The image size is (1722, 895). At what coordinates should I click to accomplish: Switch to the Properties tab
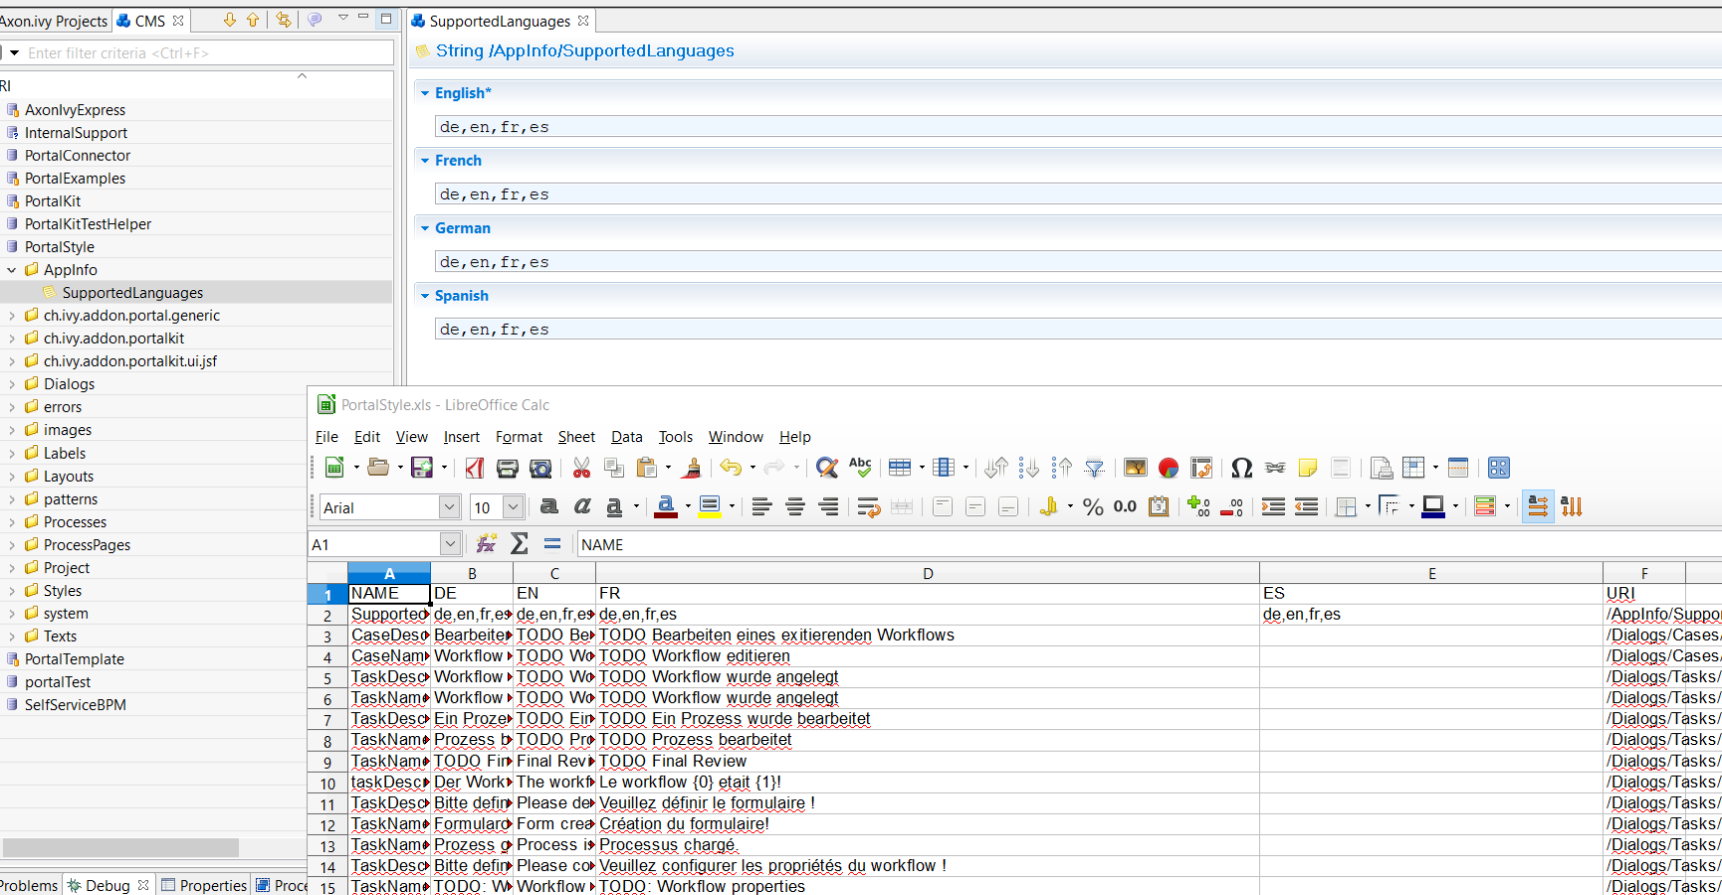204,885
